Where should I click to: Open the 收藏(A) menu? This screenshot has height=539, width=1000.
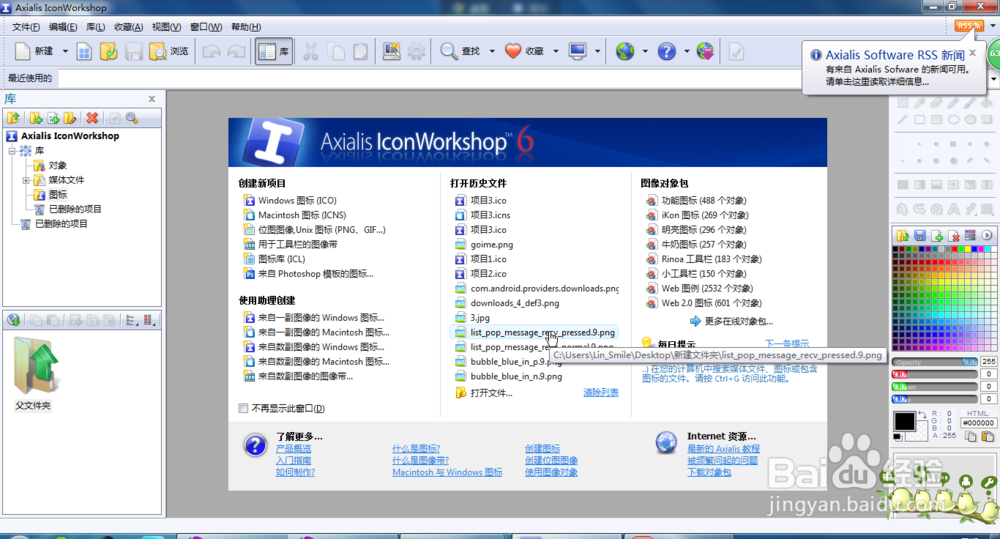(x=128, y=27)
